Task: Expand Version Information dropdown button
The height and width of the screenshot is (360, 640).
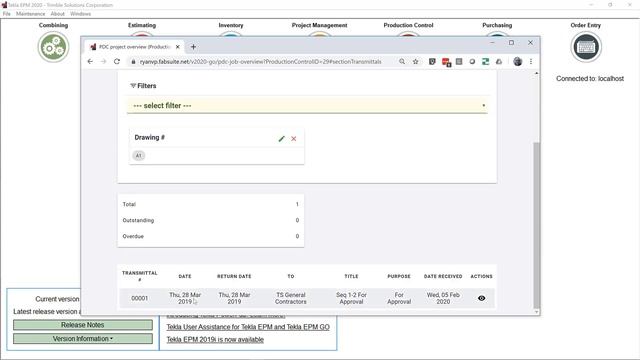Action: pyautogui.click(x=83, y=339)
